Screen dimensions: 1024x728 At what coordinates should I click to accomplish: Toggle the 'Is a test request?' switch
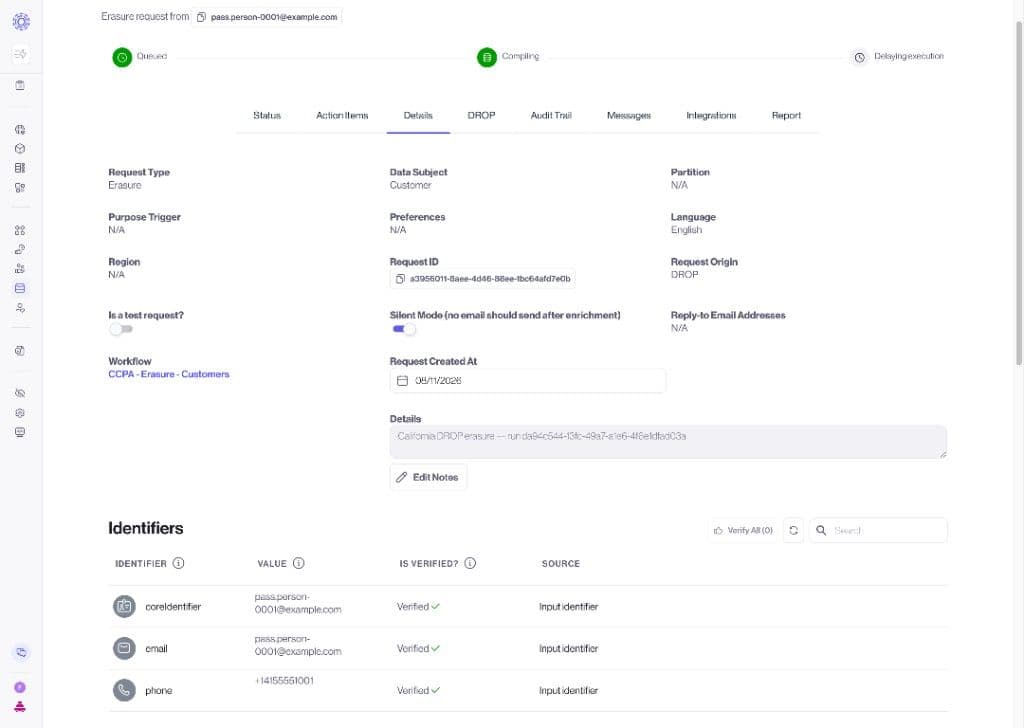click(121, 329)
